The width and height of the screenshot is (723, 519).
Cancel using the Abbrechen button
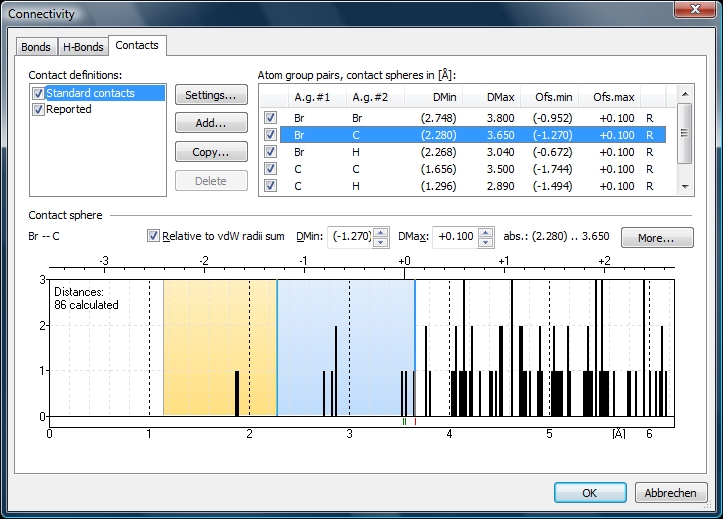[x=669, y=493]
